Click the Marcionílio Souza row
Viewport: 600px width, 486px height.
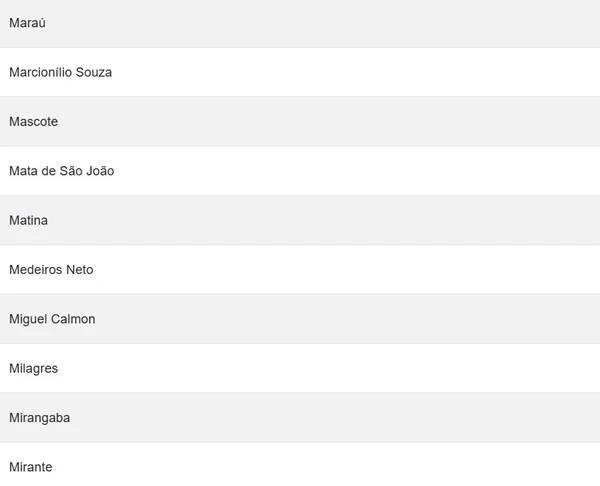pyautogui.click(x=300, y=72)
